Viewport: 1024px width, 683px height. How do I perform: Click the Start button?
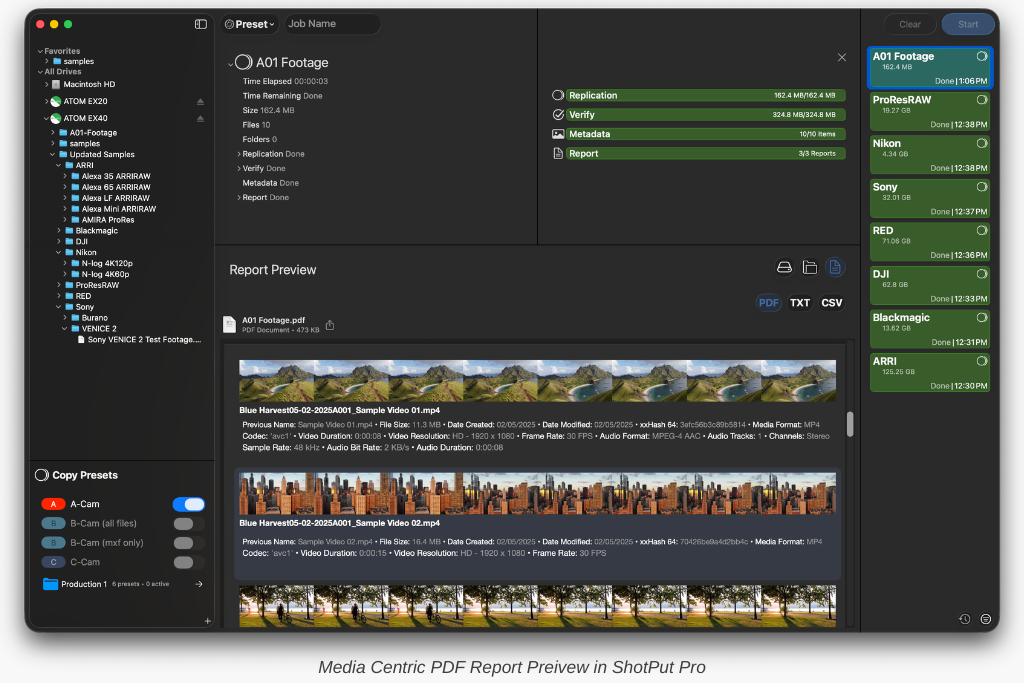pyautogui.click(x=968, y=24)
